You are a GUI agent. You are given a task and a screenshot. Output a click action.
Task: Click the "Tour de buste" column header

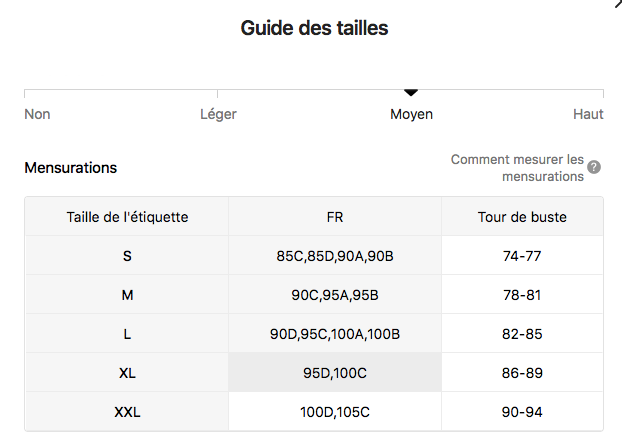[x=522, y=216]
